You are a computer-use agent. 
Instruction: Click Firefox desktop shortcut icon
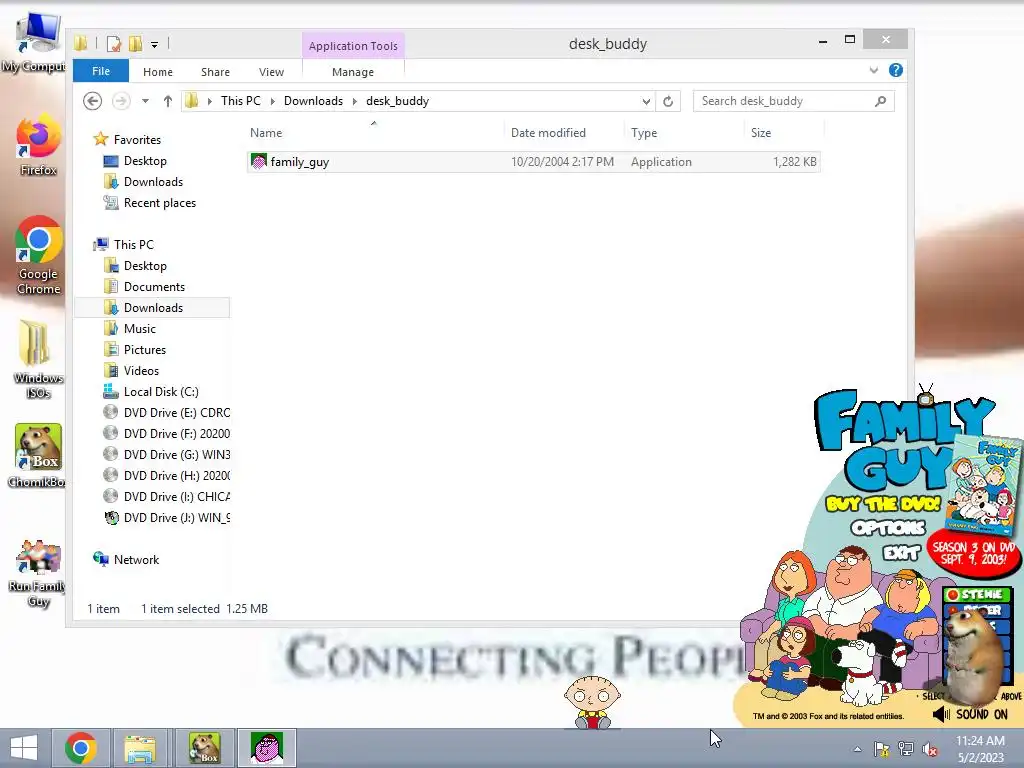[x=38, y=146]
